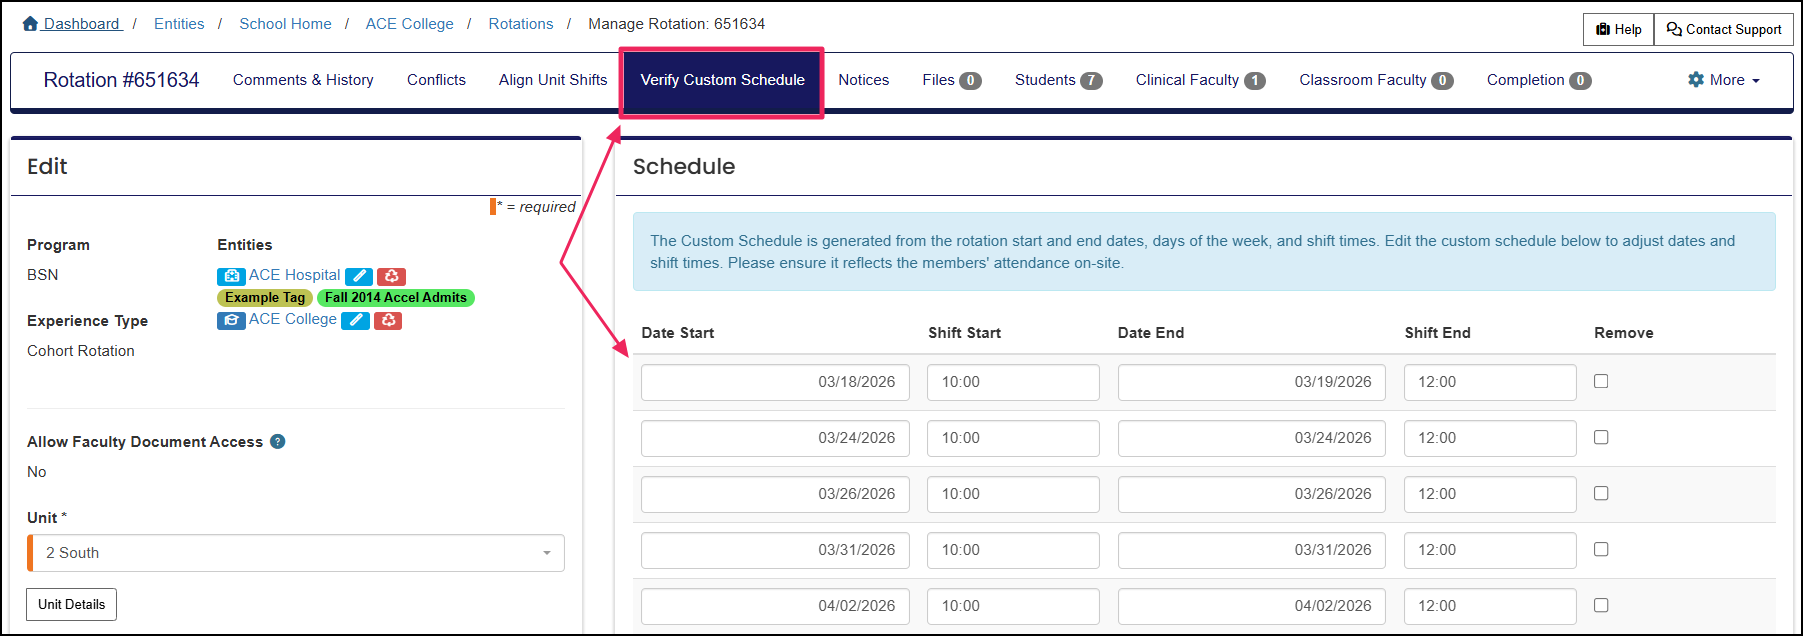1803x636 pixels.
Task: Click the red icon beside ACE Hospital
Action: pos(391,276)
